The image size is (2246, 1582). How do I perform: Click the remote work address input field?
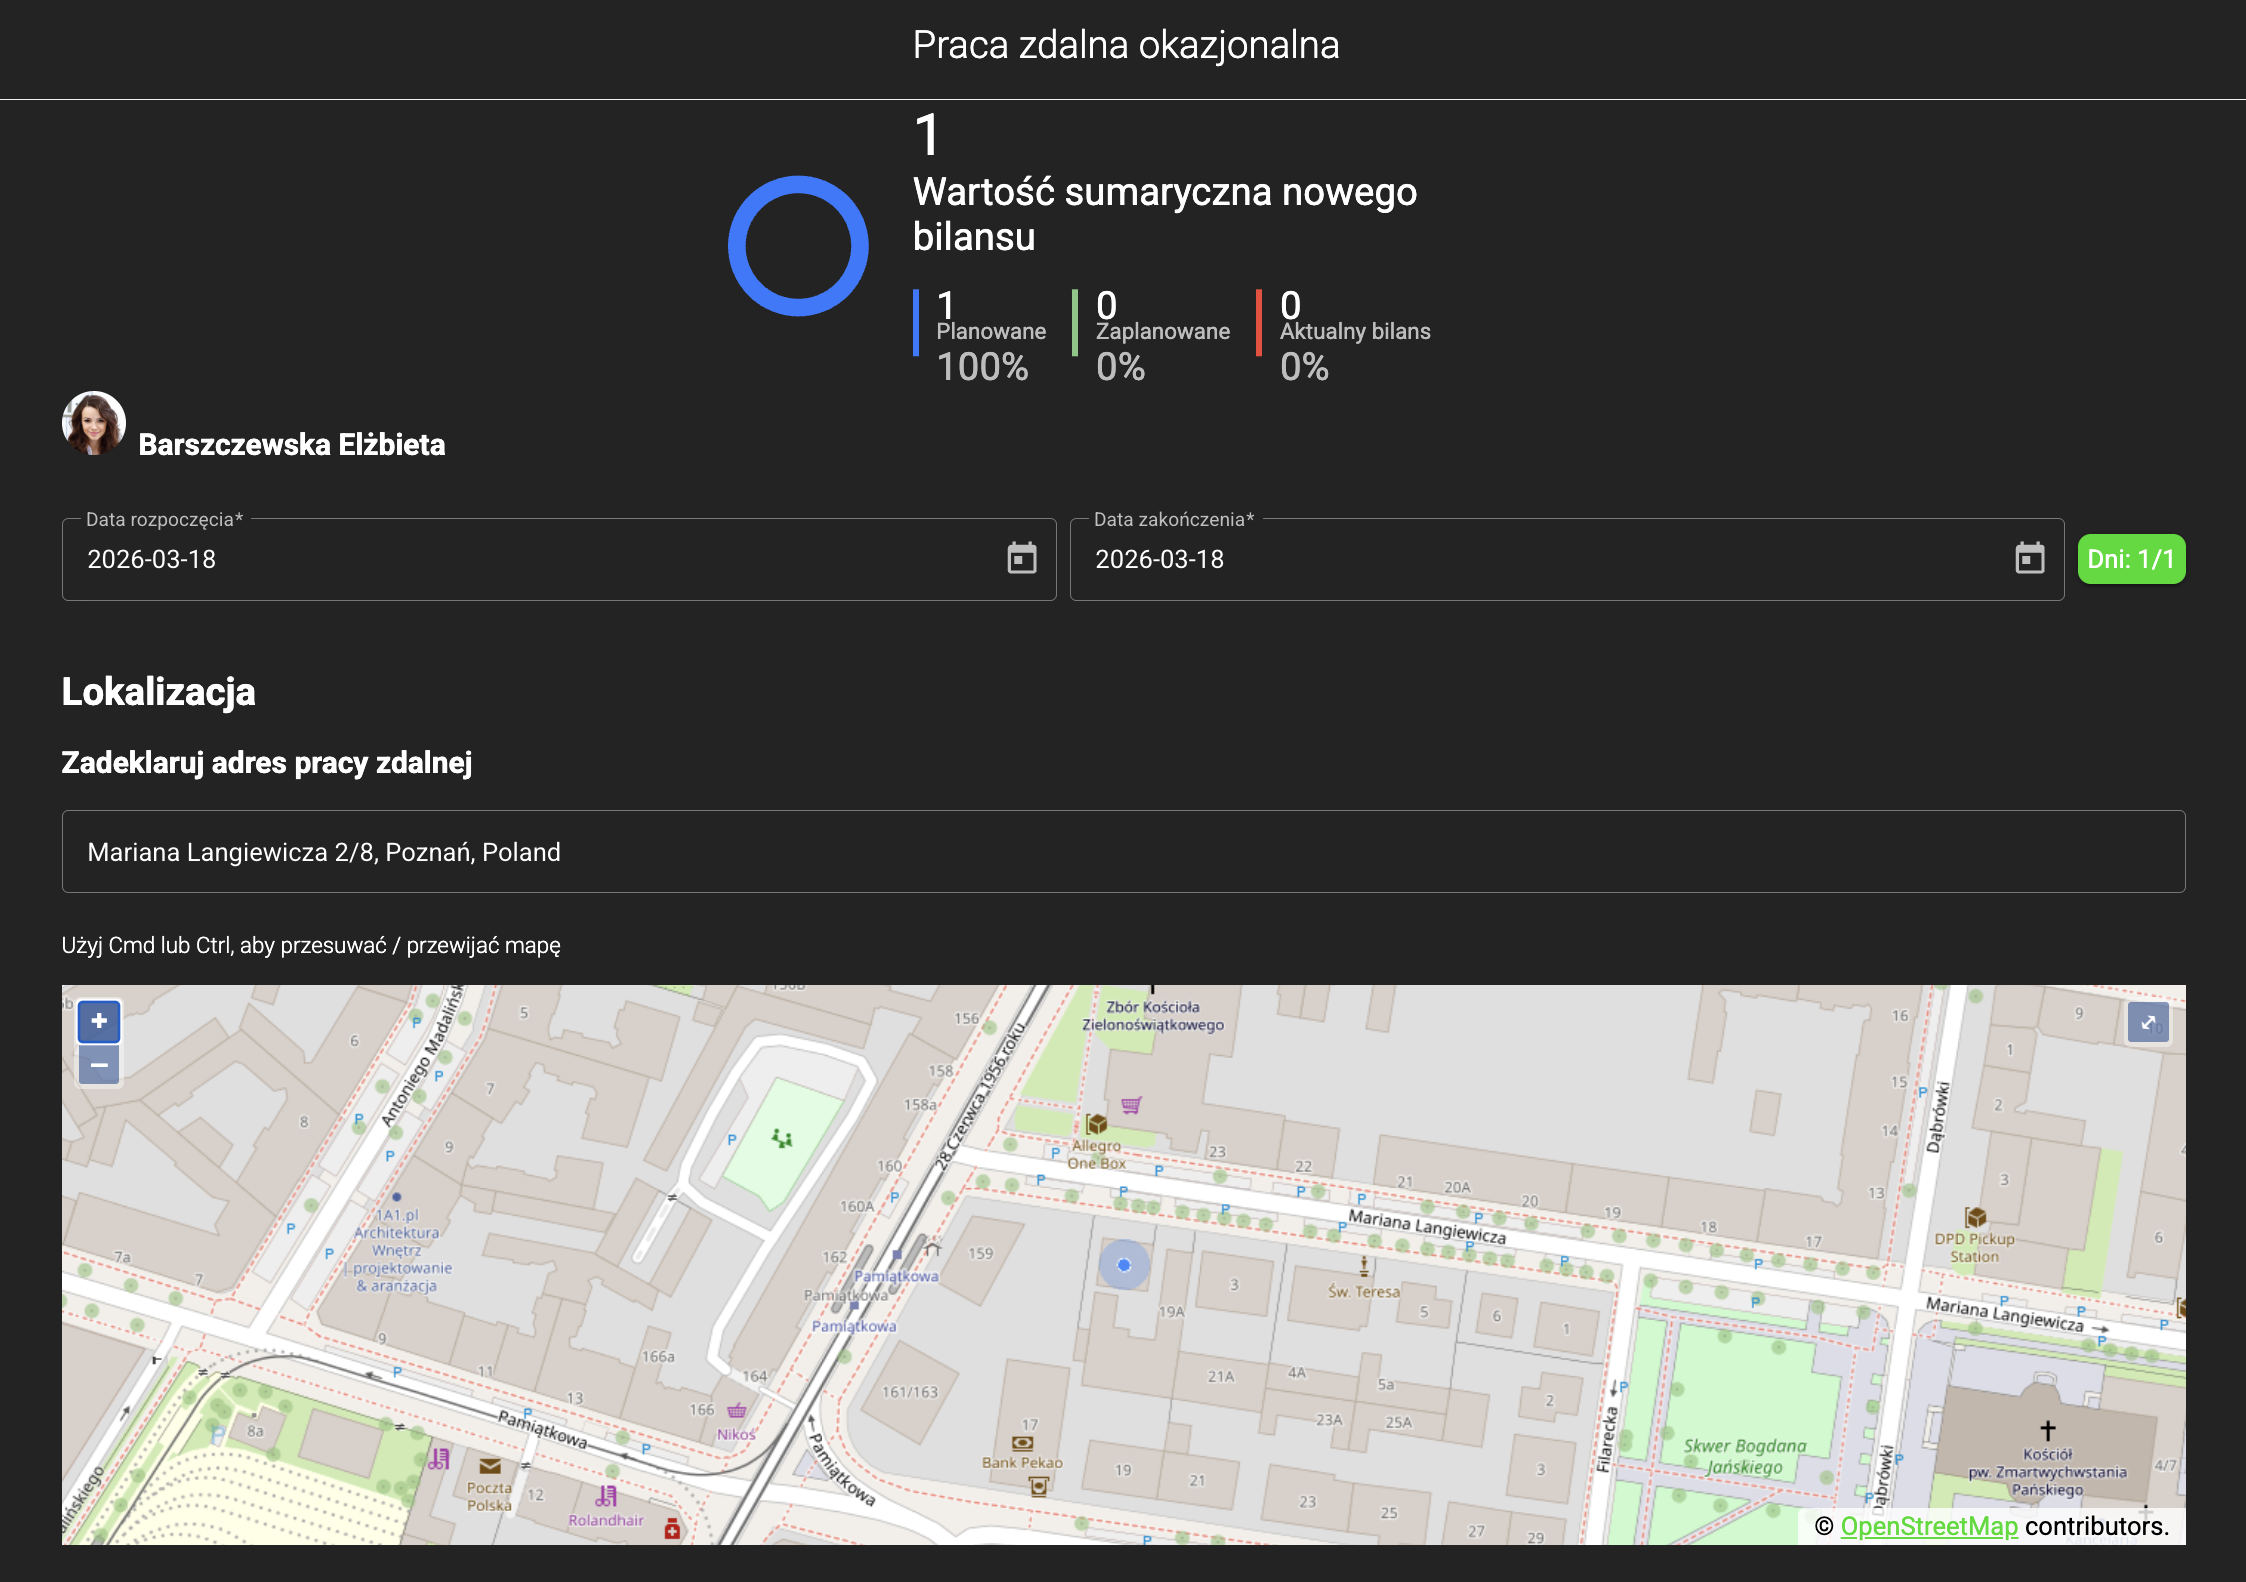click(1123, 852)
